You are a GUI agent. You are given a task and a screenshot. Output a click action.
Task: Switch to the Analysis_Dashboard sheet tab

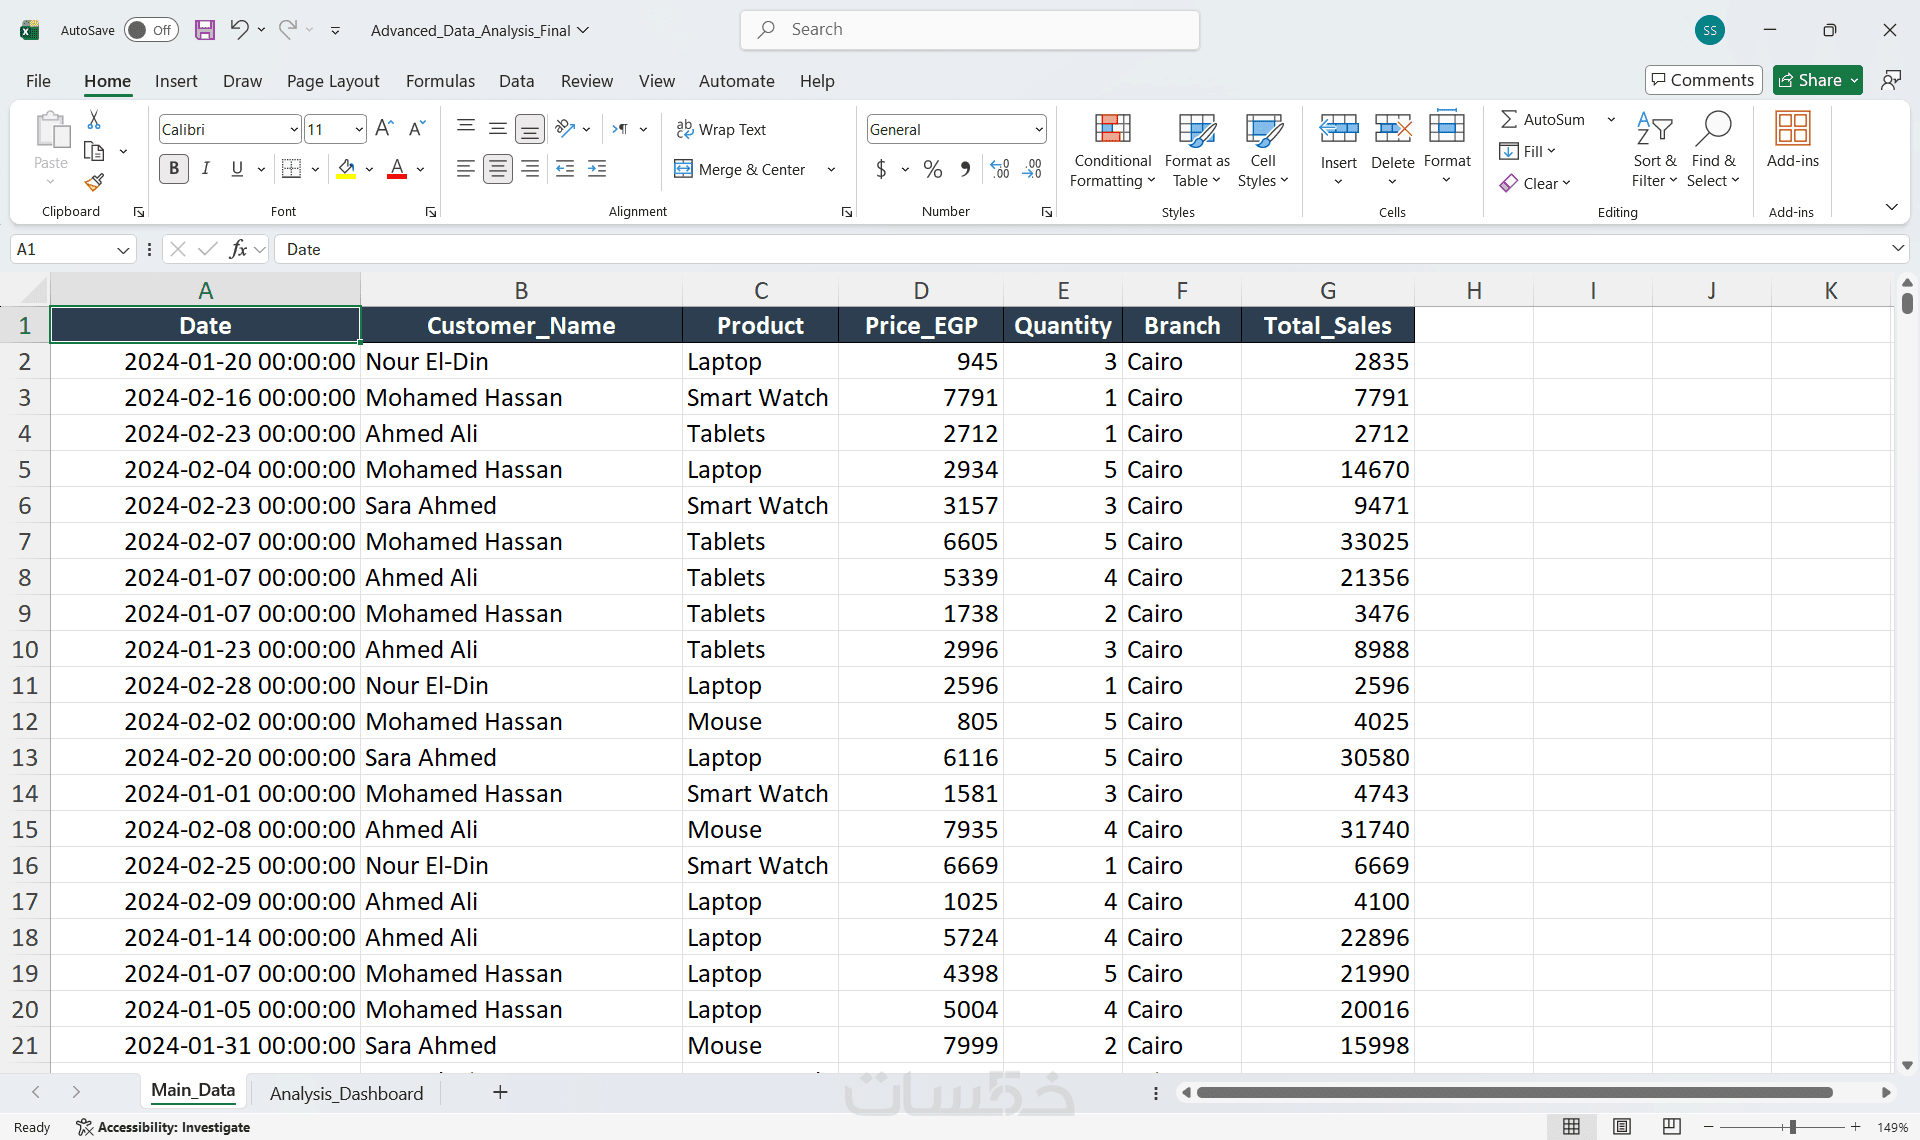click(346, 1093)
